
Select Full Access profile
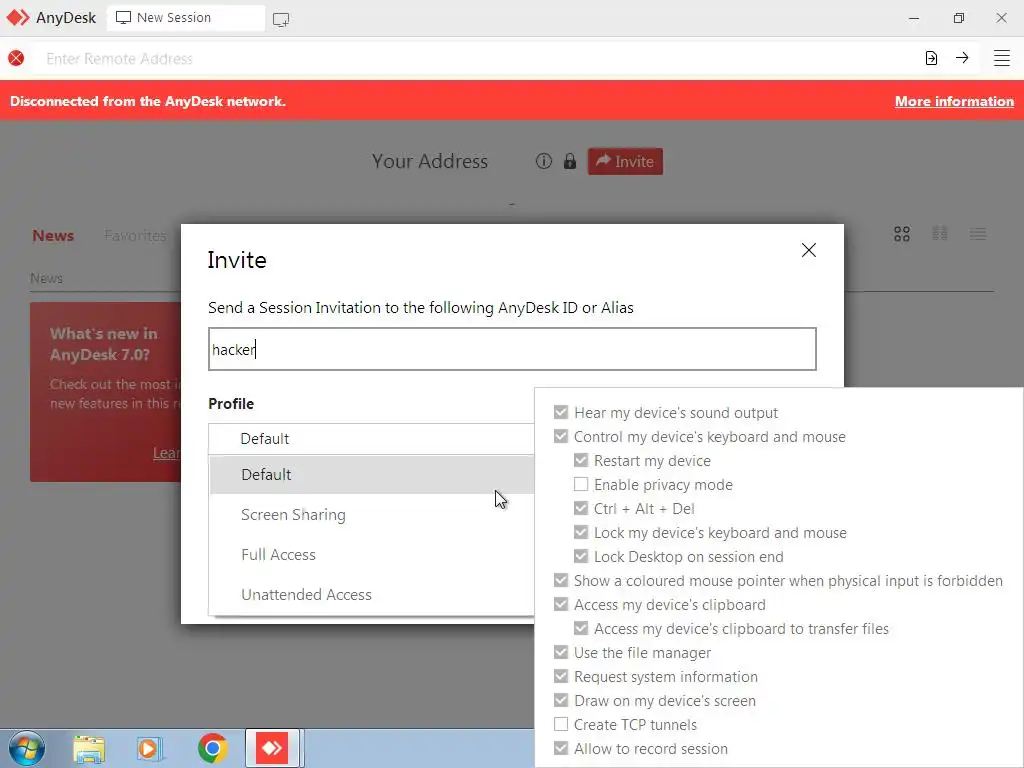372,554
